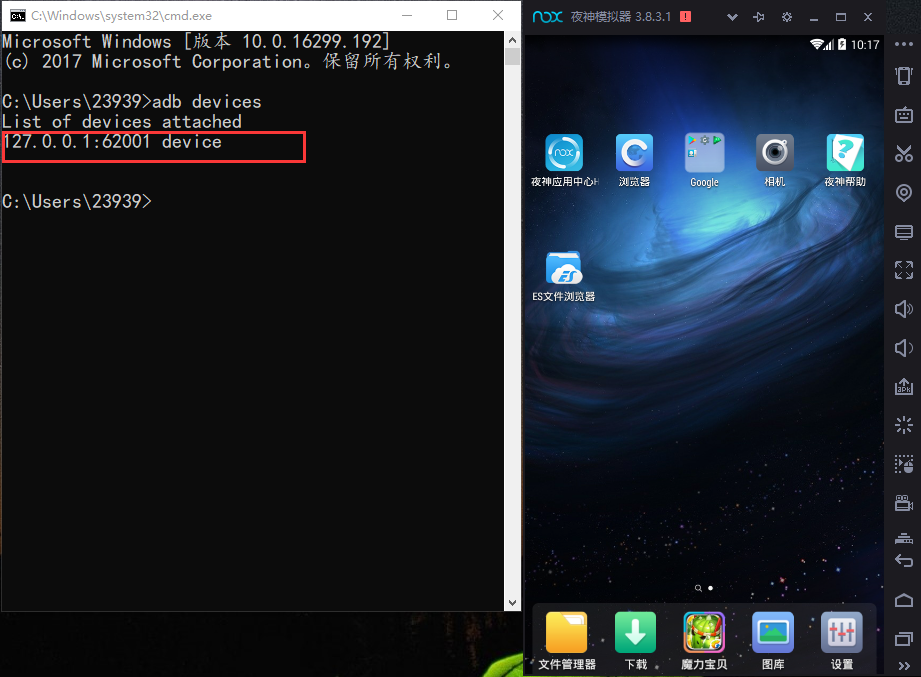
Task: Maximize the Nox emulator window
Action: coord(841,17)
